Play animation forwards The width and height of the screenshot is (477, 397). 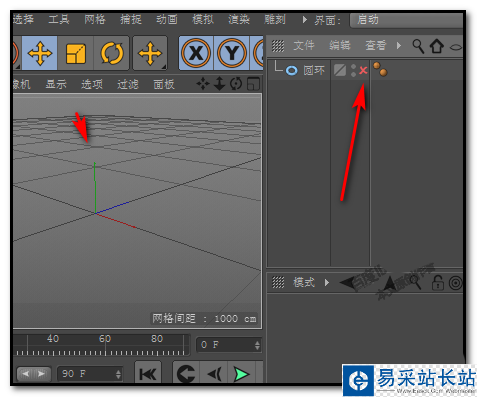click(x=241, y=374)
